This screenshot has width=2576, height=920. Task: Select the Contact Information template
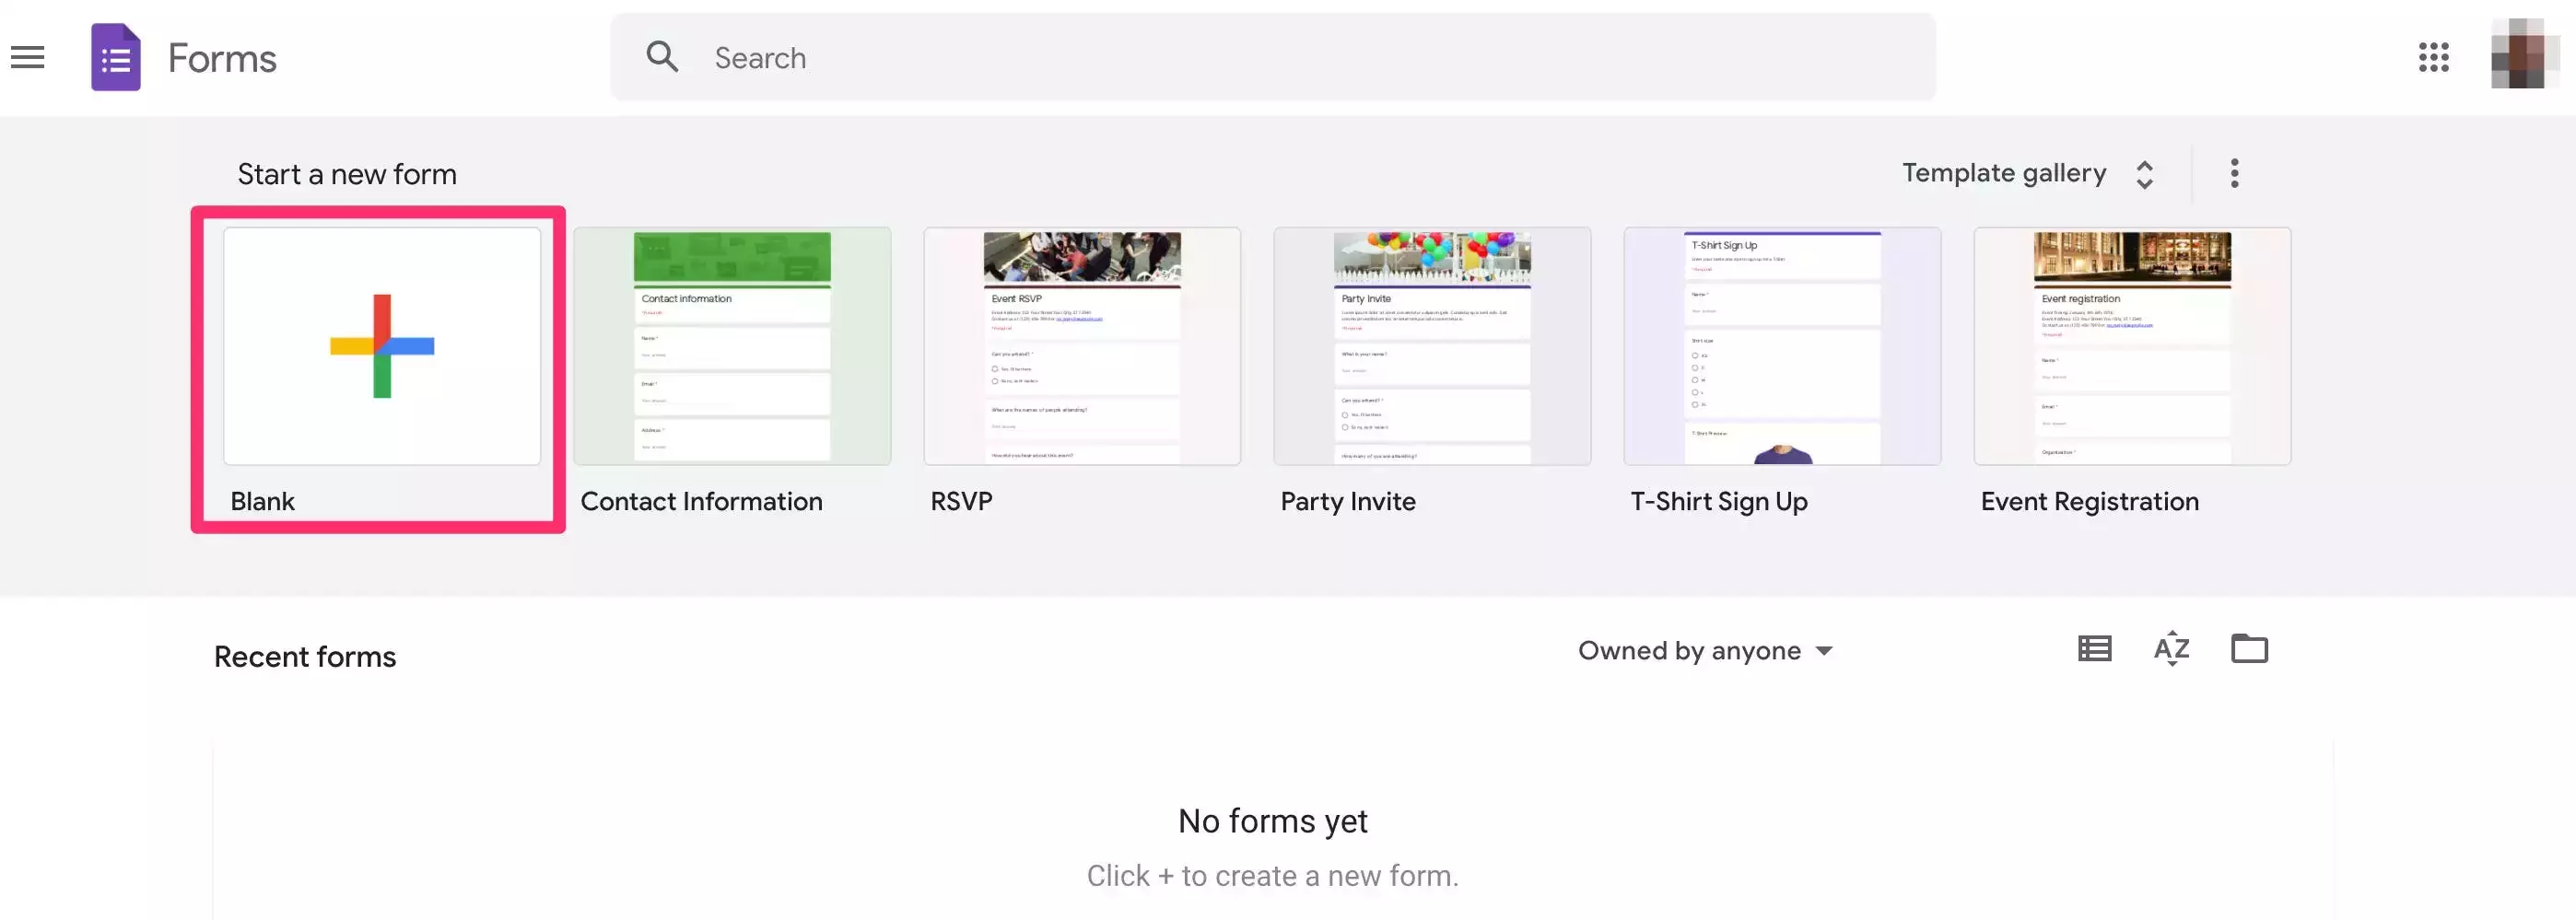click(x=732, y=346)
